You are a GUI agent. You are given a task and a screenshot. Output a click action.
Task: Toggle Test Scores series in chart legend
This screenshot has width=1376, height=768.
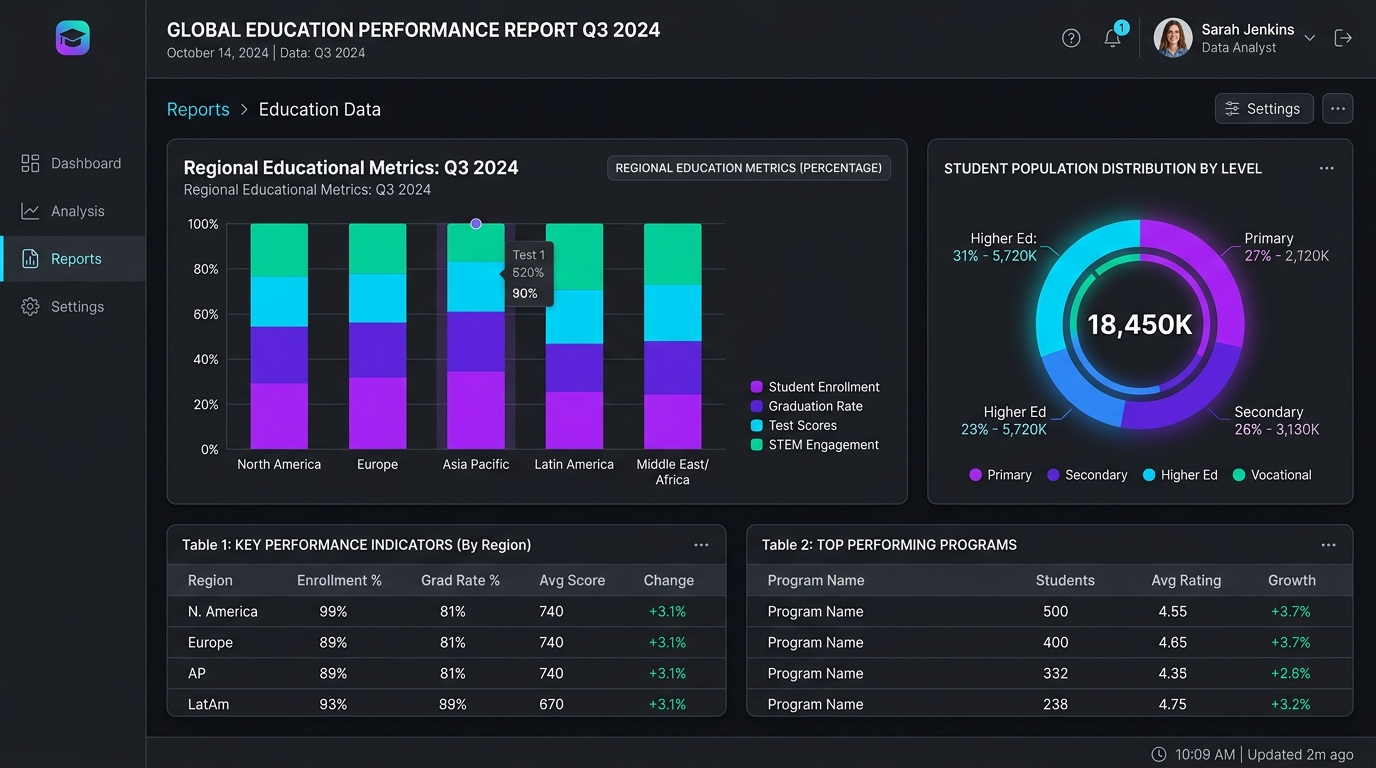pos(794,425)
